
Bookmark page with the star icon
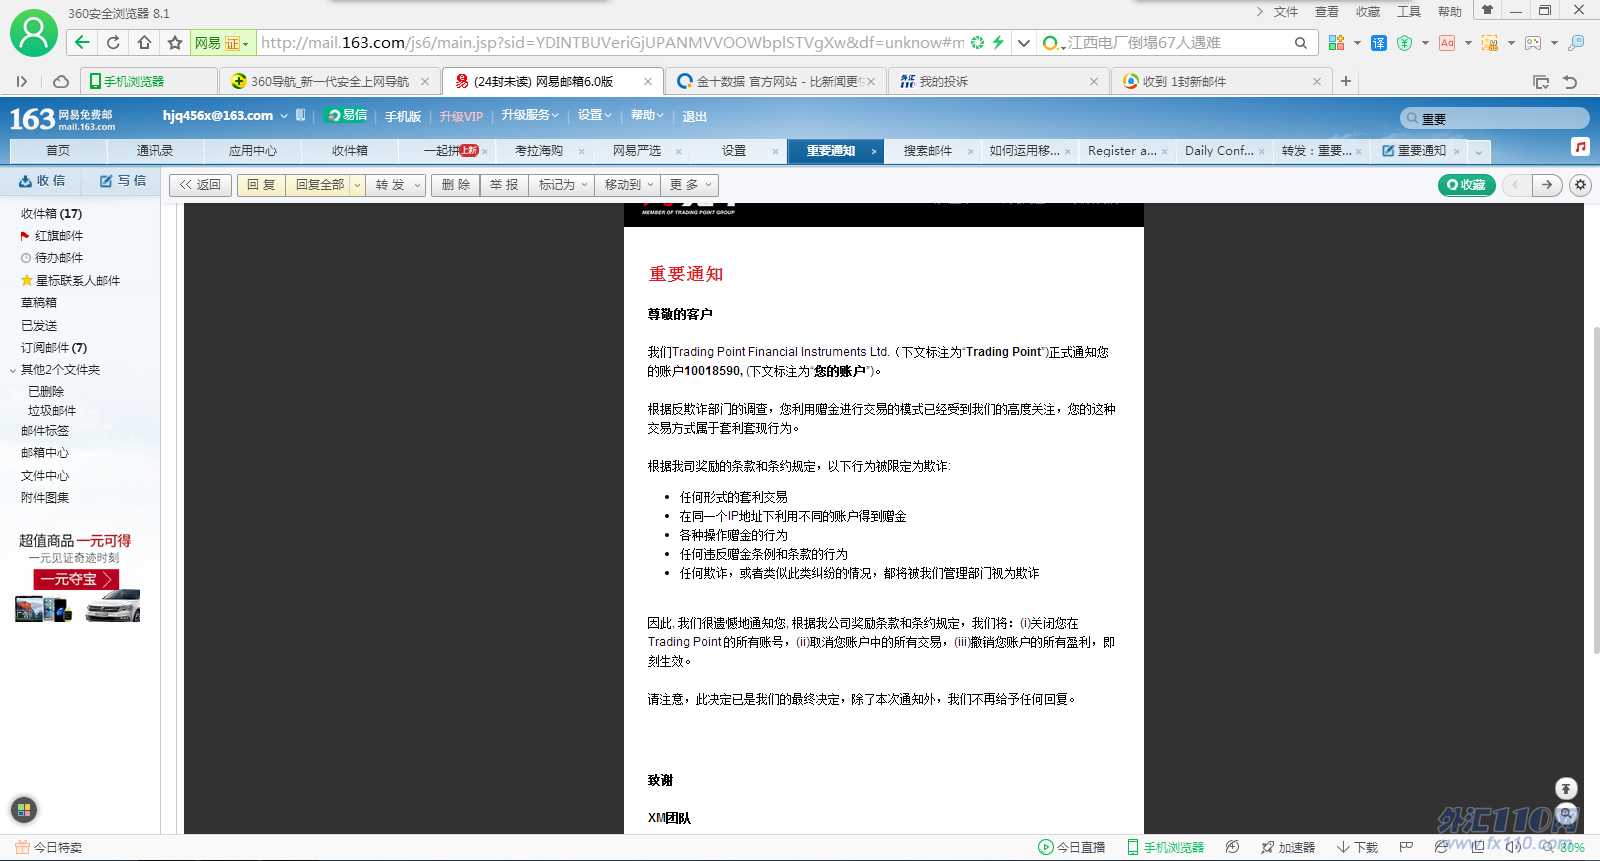[x=175, y=42]
